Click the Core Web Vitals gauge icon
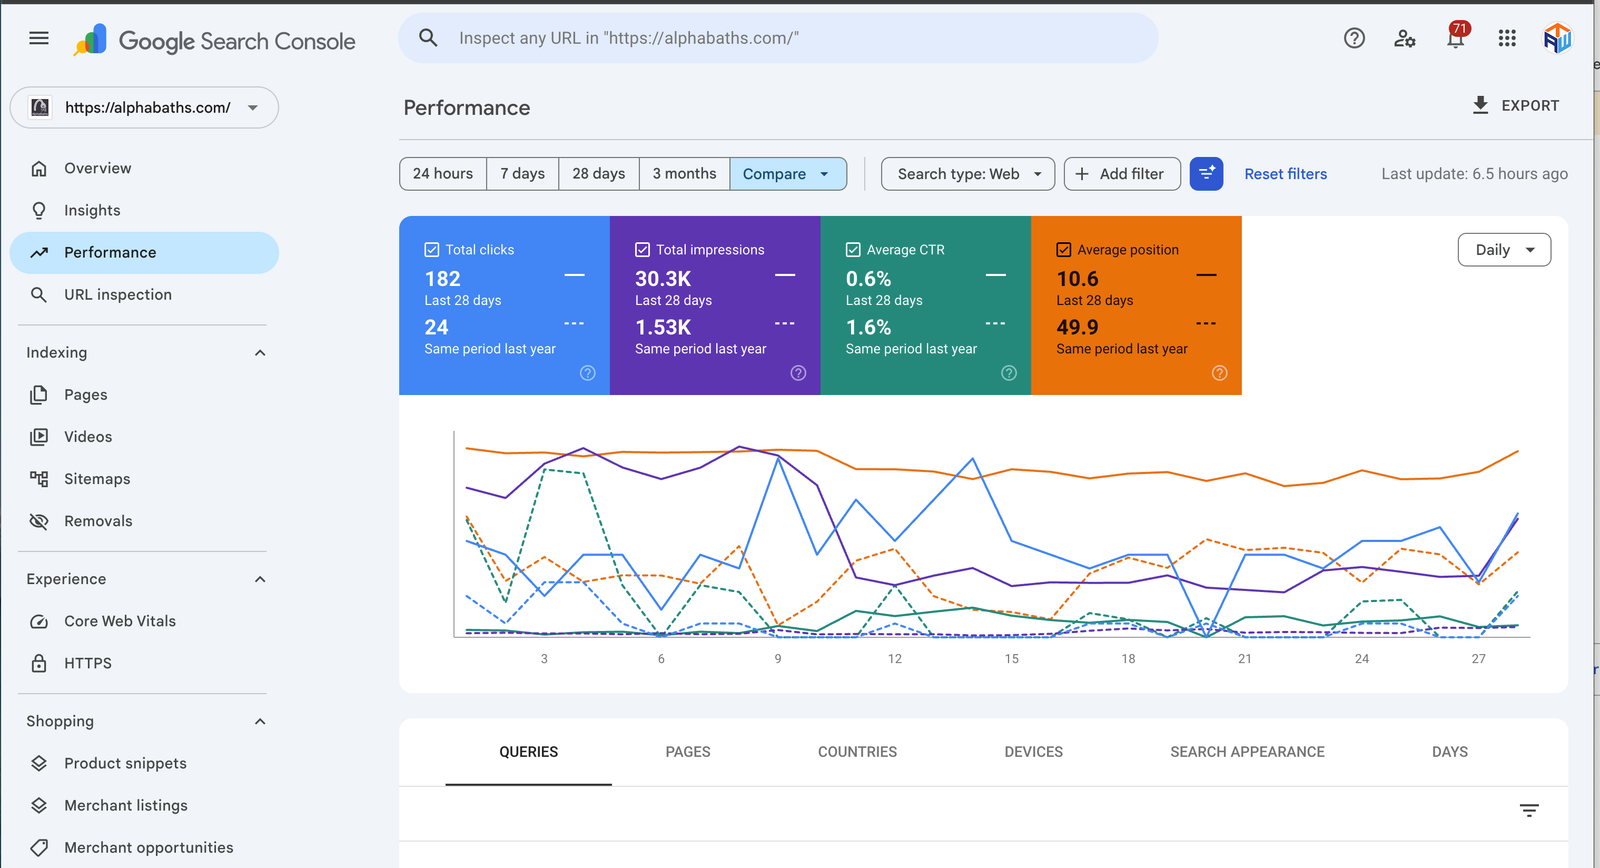Screen dimensions: 1600x868 (39, 621)
